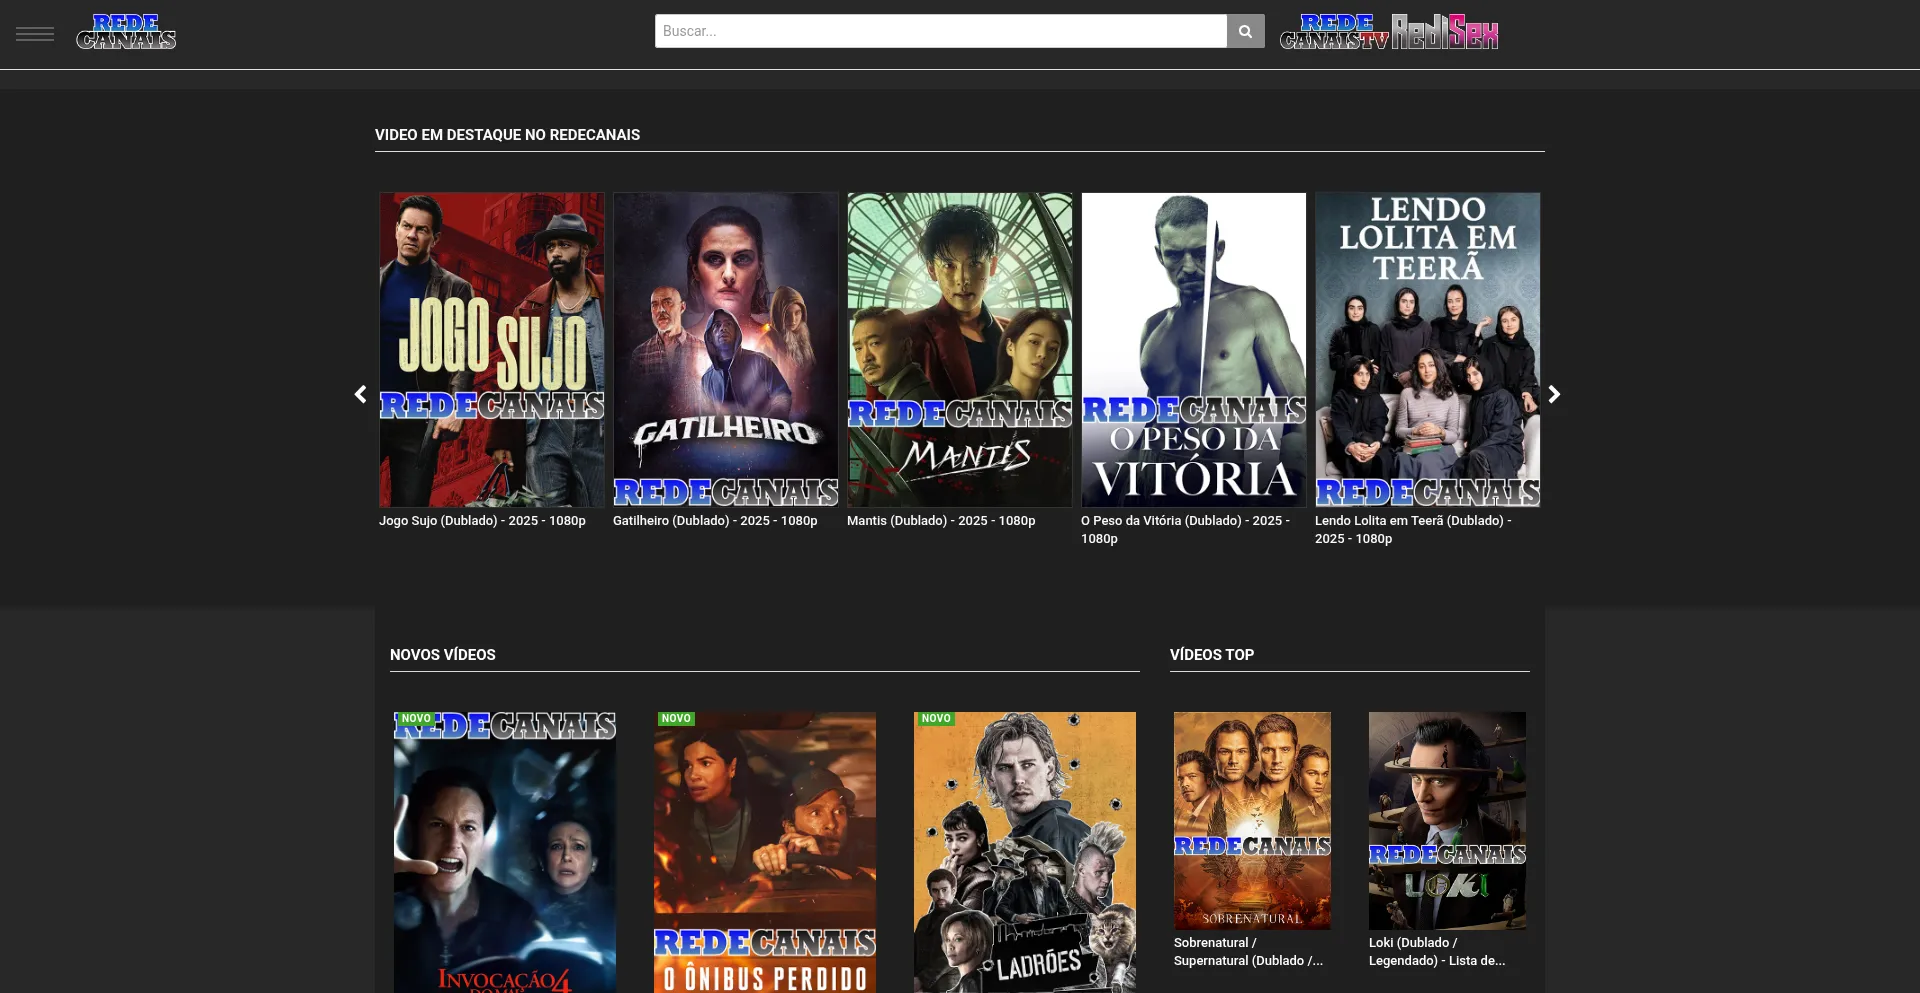Open the hamburger menu icon
Screen dimensions: 1920x993
35,34
